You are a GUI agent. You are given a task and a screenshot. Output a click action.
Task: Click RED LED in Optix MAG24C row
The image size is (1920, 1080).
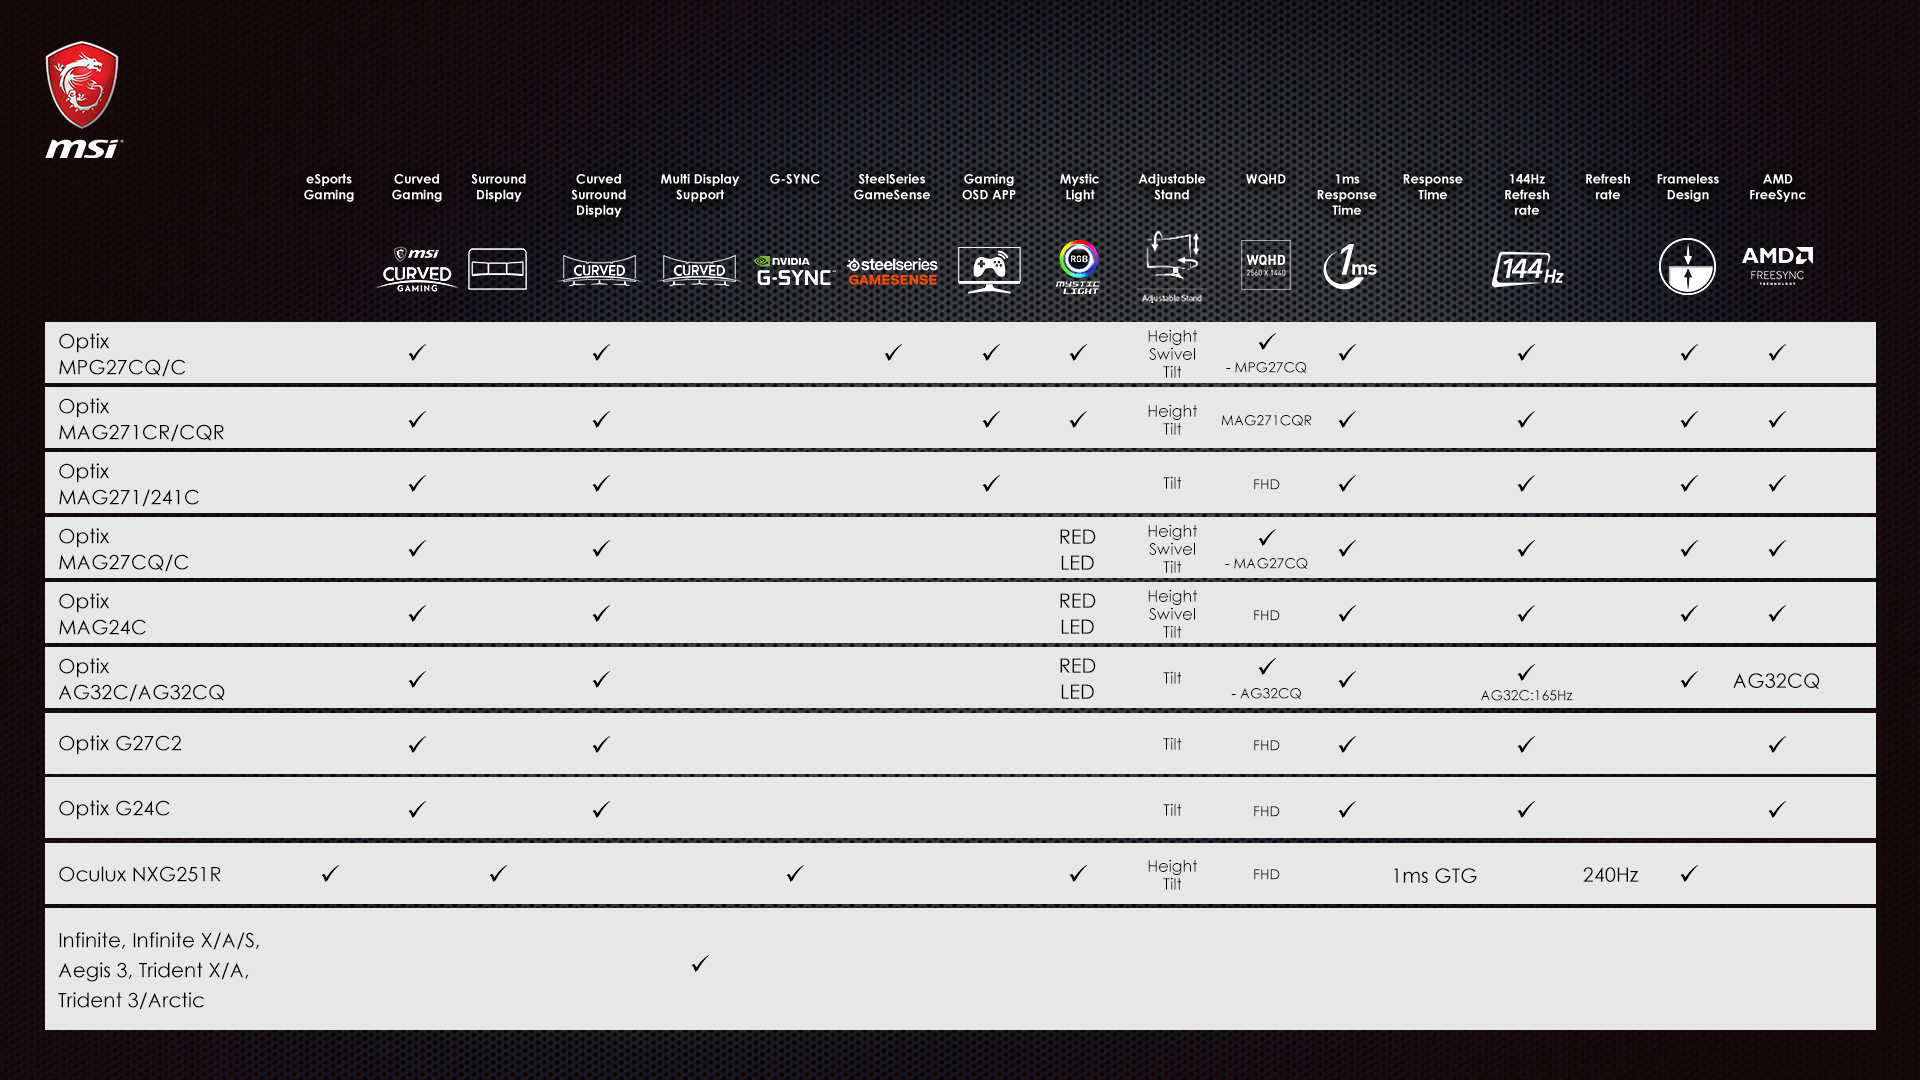[x=1077, y=614]
